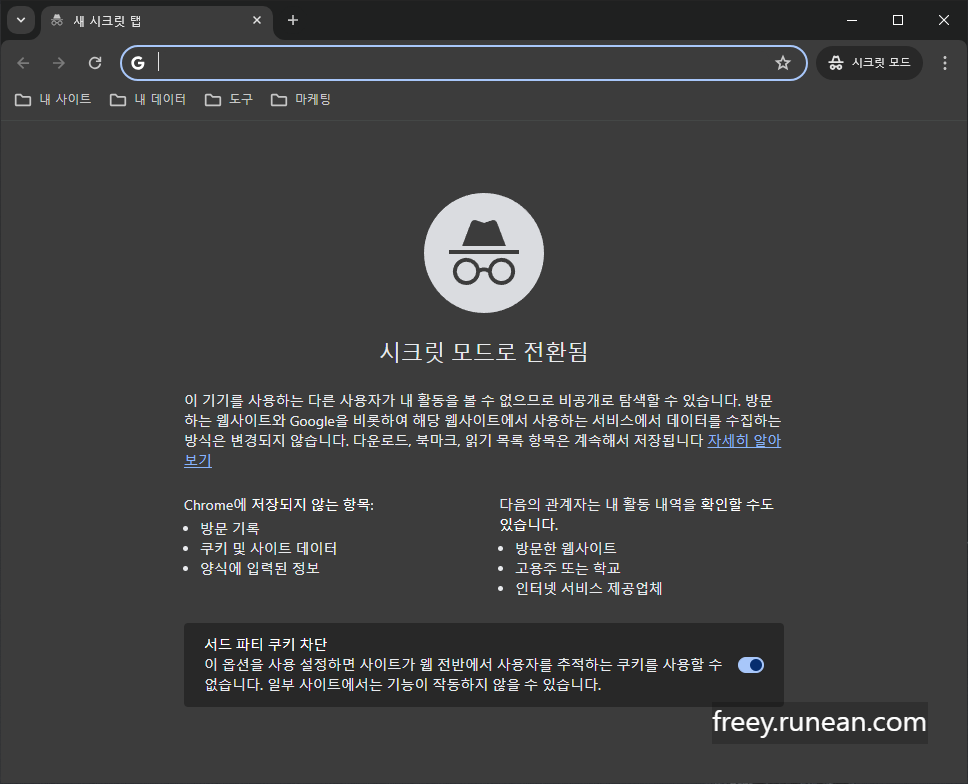Click the back navigation arrow
The image size is (968, 784).
click(x=22, y=62)
